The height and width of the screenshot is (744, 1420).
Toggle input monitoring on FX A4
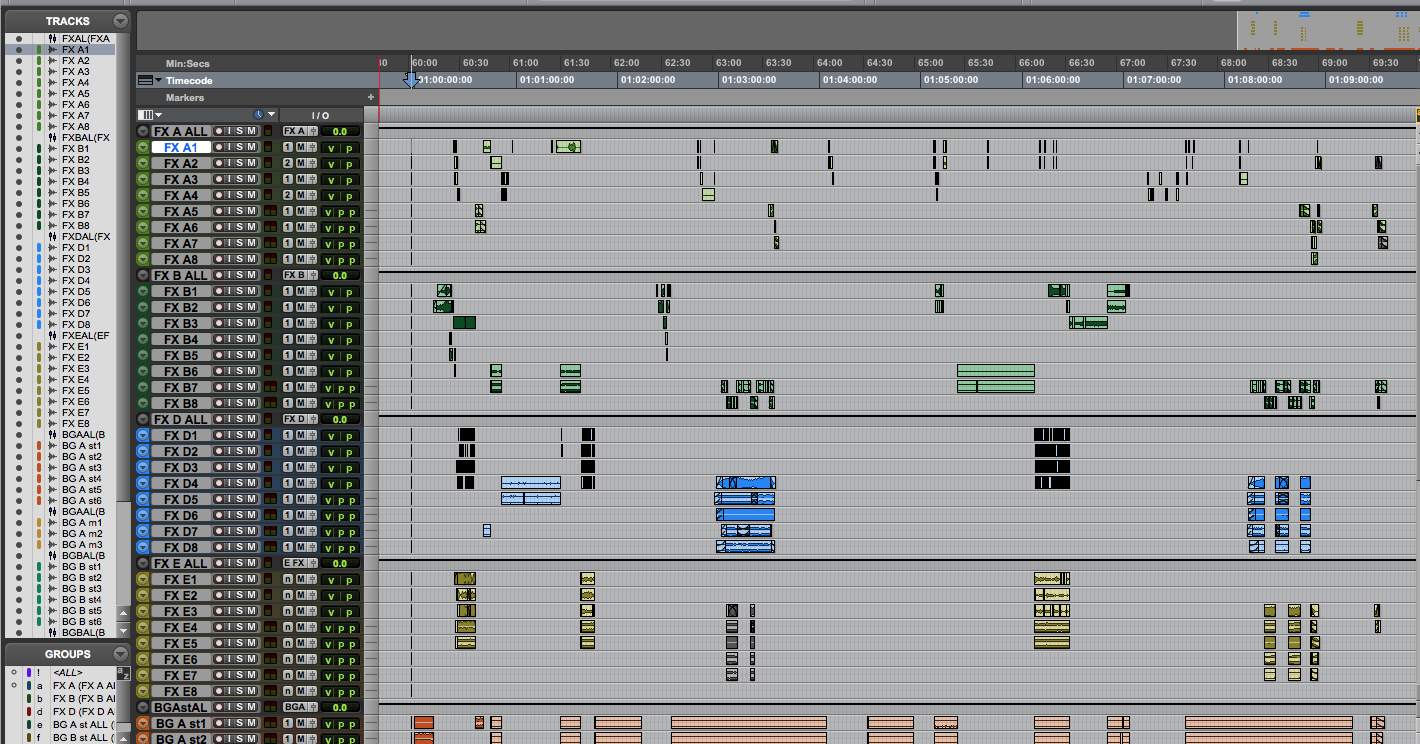coord(230,195)
